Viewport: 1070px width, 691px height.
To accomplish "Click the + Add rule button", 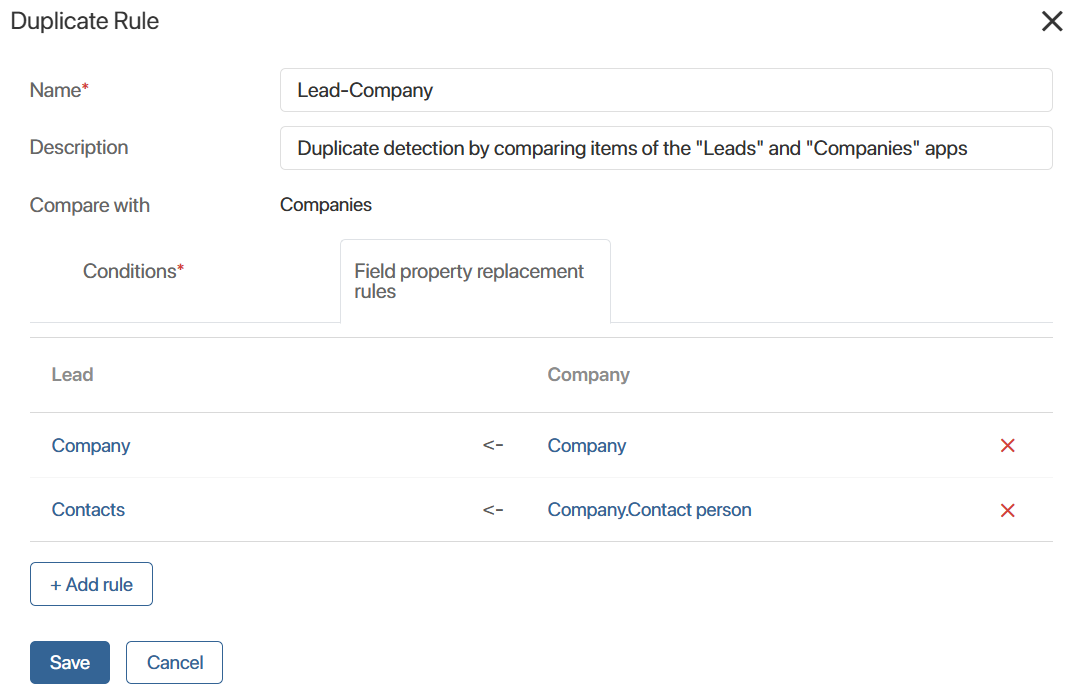I will click(x=91, y=584).
